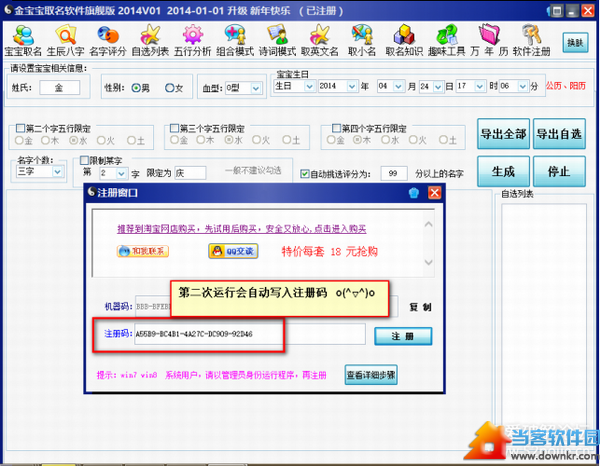600x466 pixels.
Task: Open the hour 17 dropdown
Action: pos(480,86)
